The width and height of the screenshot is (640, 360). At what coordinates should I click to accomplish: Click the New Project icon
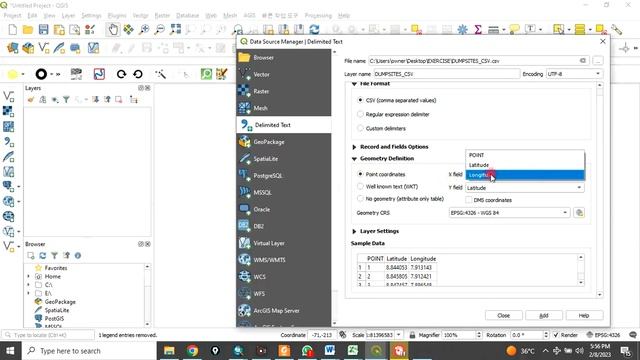pos(13,29)
